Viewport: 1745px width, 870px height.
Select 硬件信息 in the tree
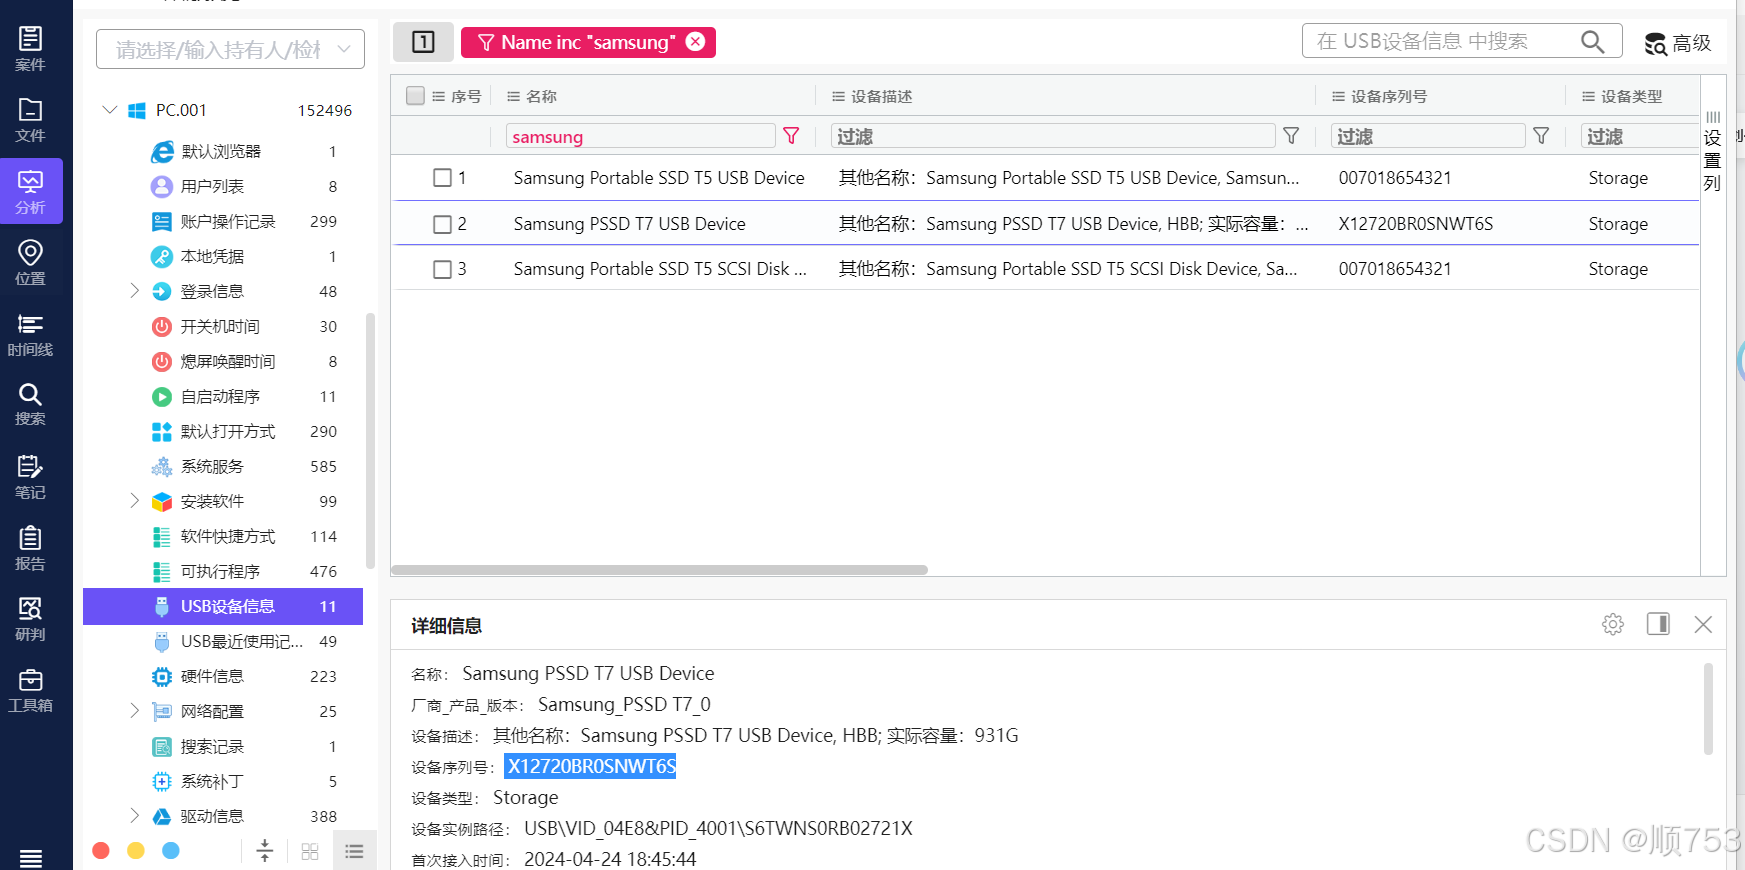point(212,676)
